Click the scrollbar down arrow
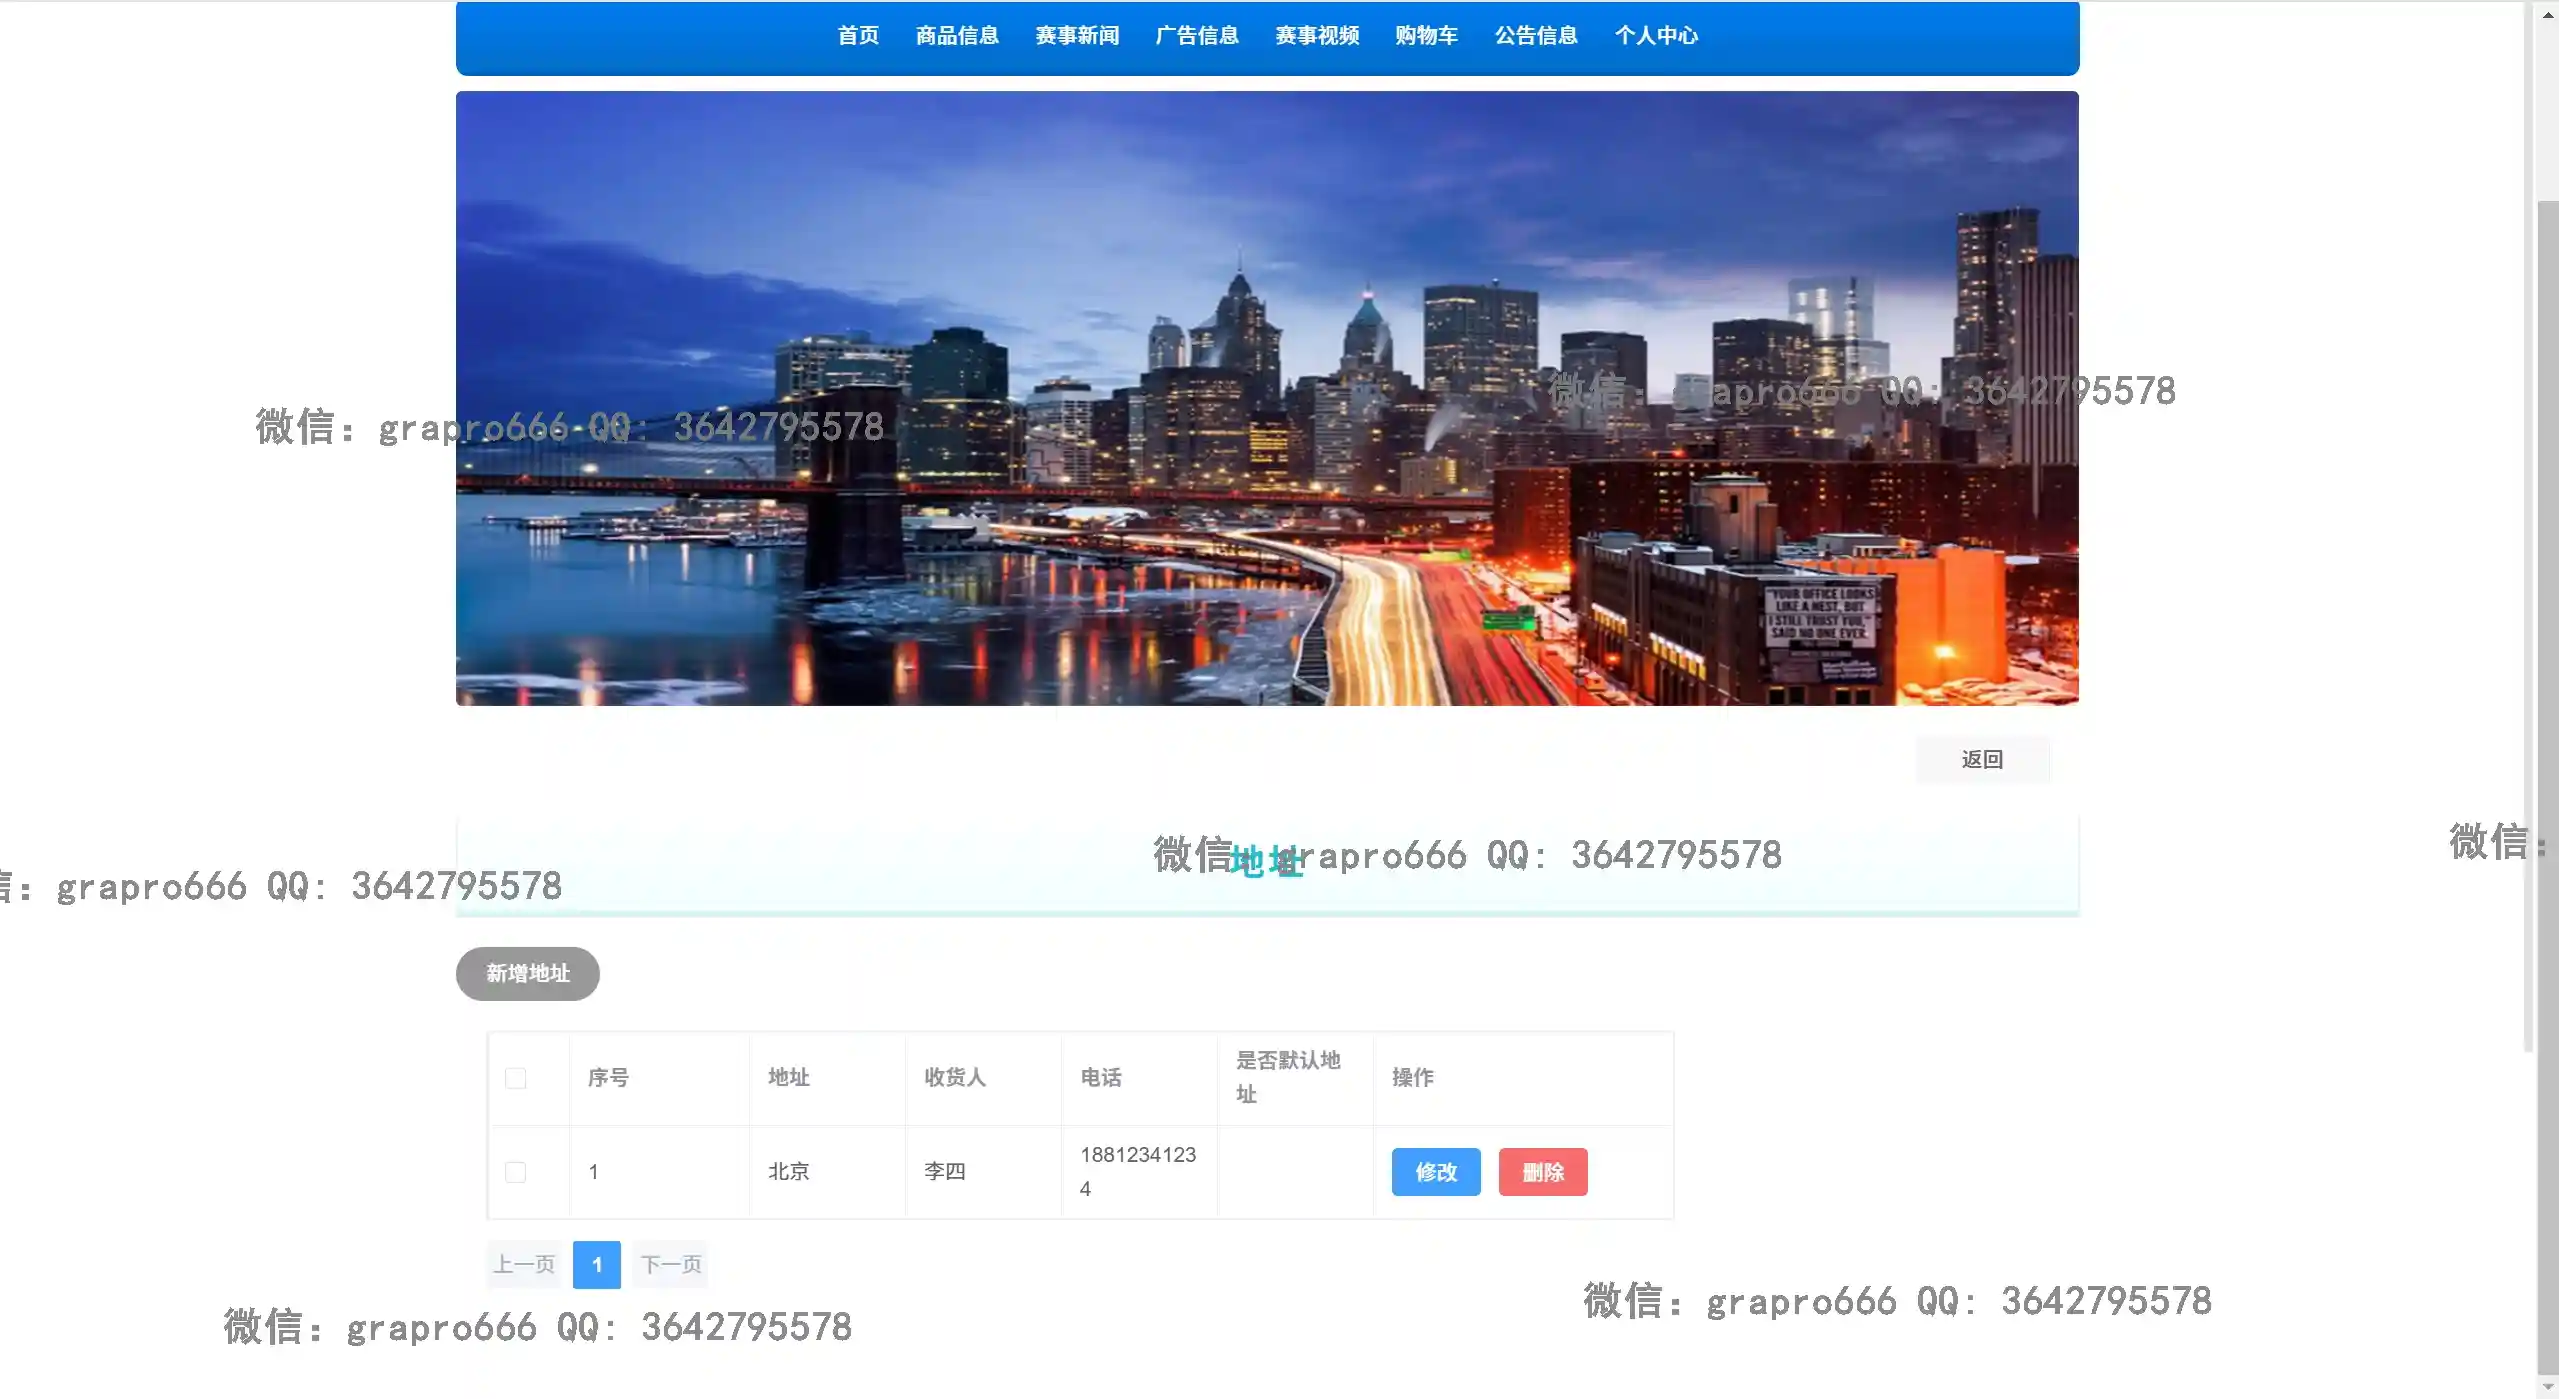Image resolution: width=2559 pixels, height=1399 pixels. (2547, 1387)
